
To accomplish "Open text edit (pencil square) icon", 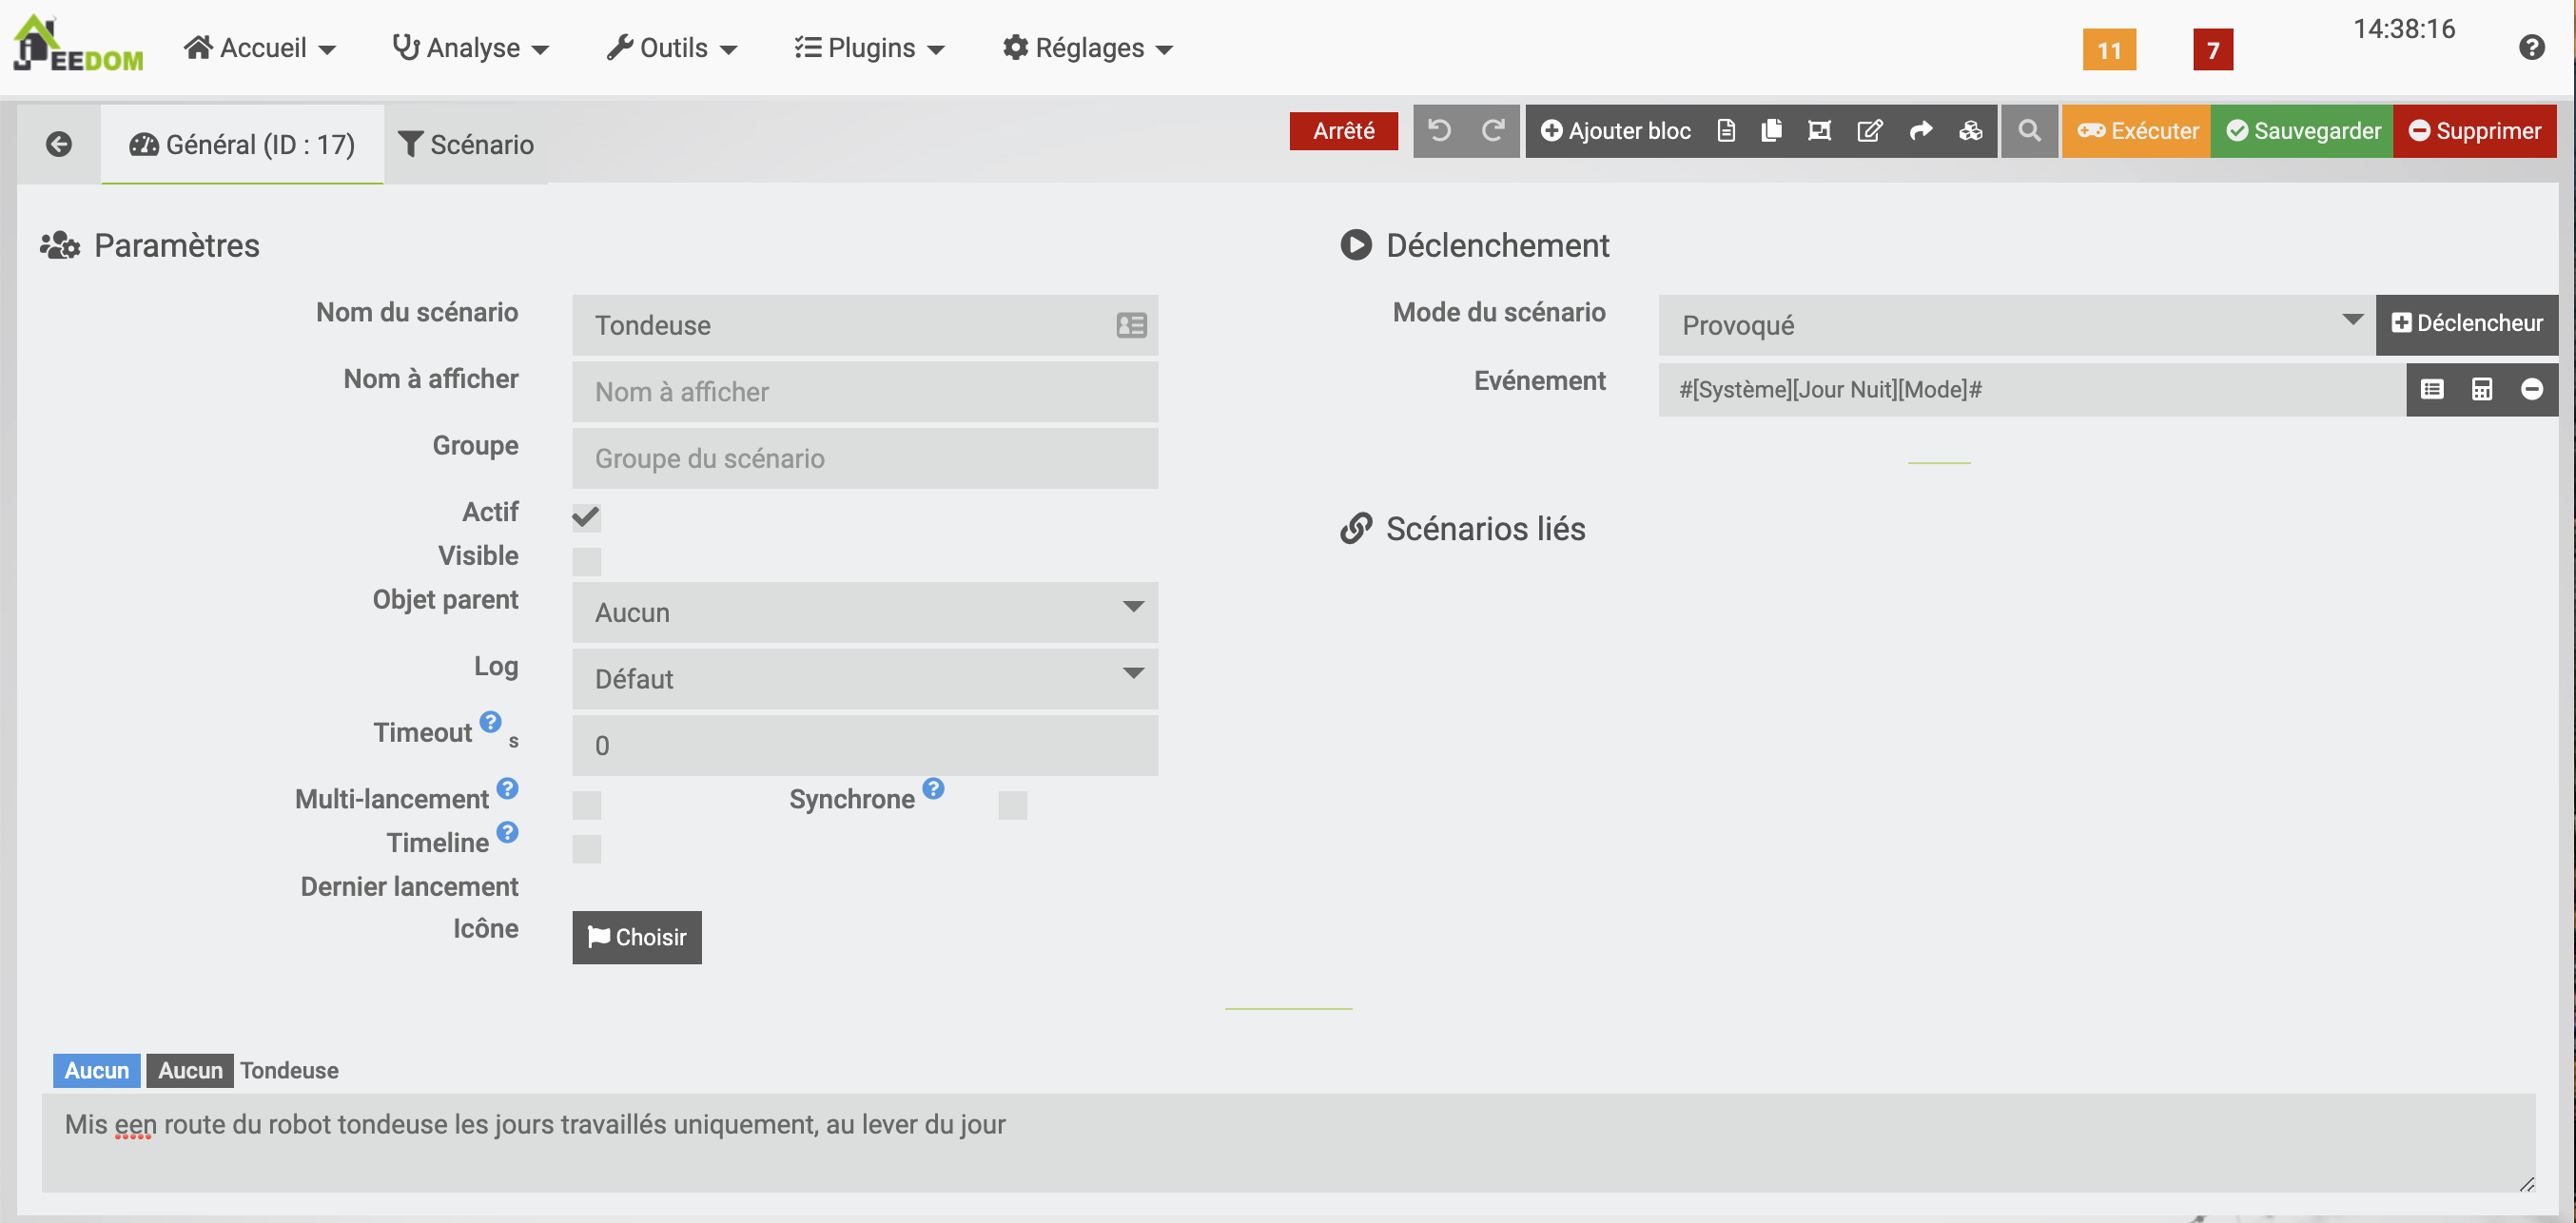I will [x=1869, y=131].
